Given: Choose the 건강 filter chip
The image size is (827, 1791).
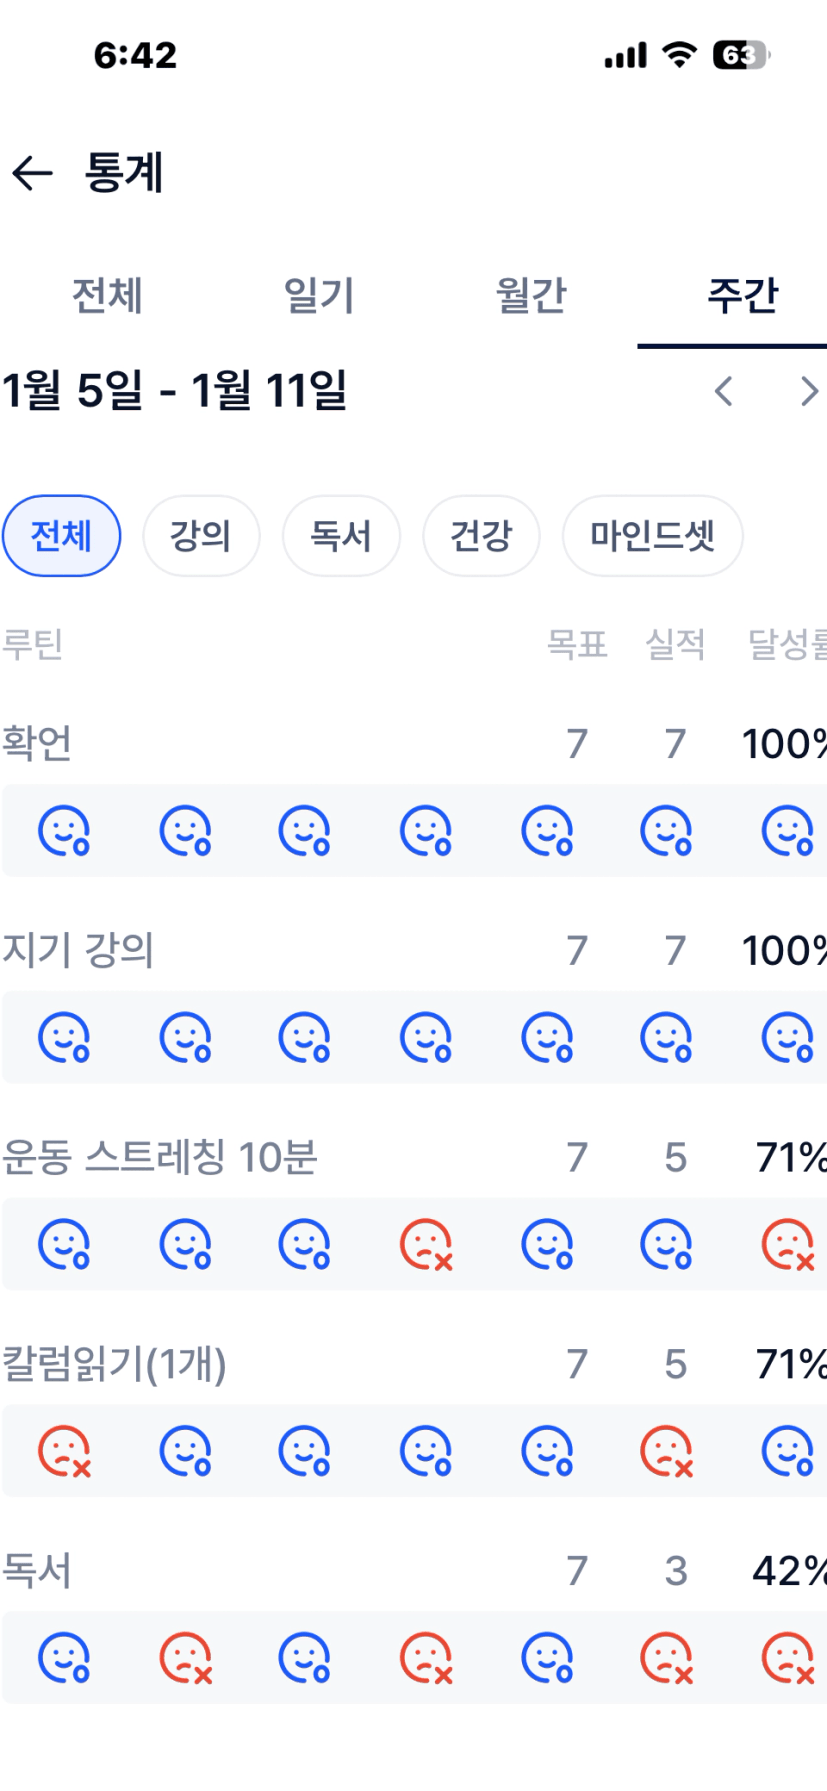Looking at the screenshot, I should tap(481, 536).
